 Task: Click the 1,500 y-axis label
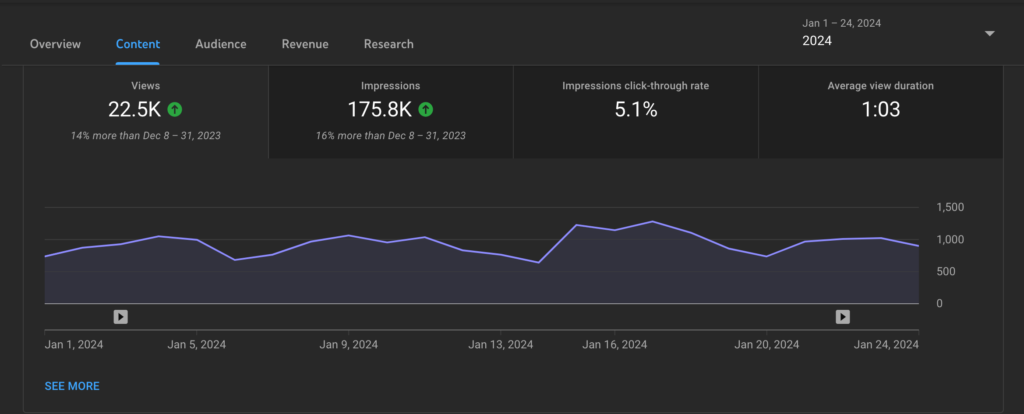pos(950,208)
